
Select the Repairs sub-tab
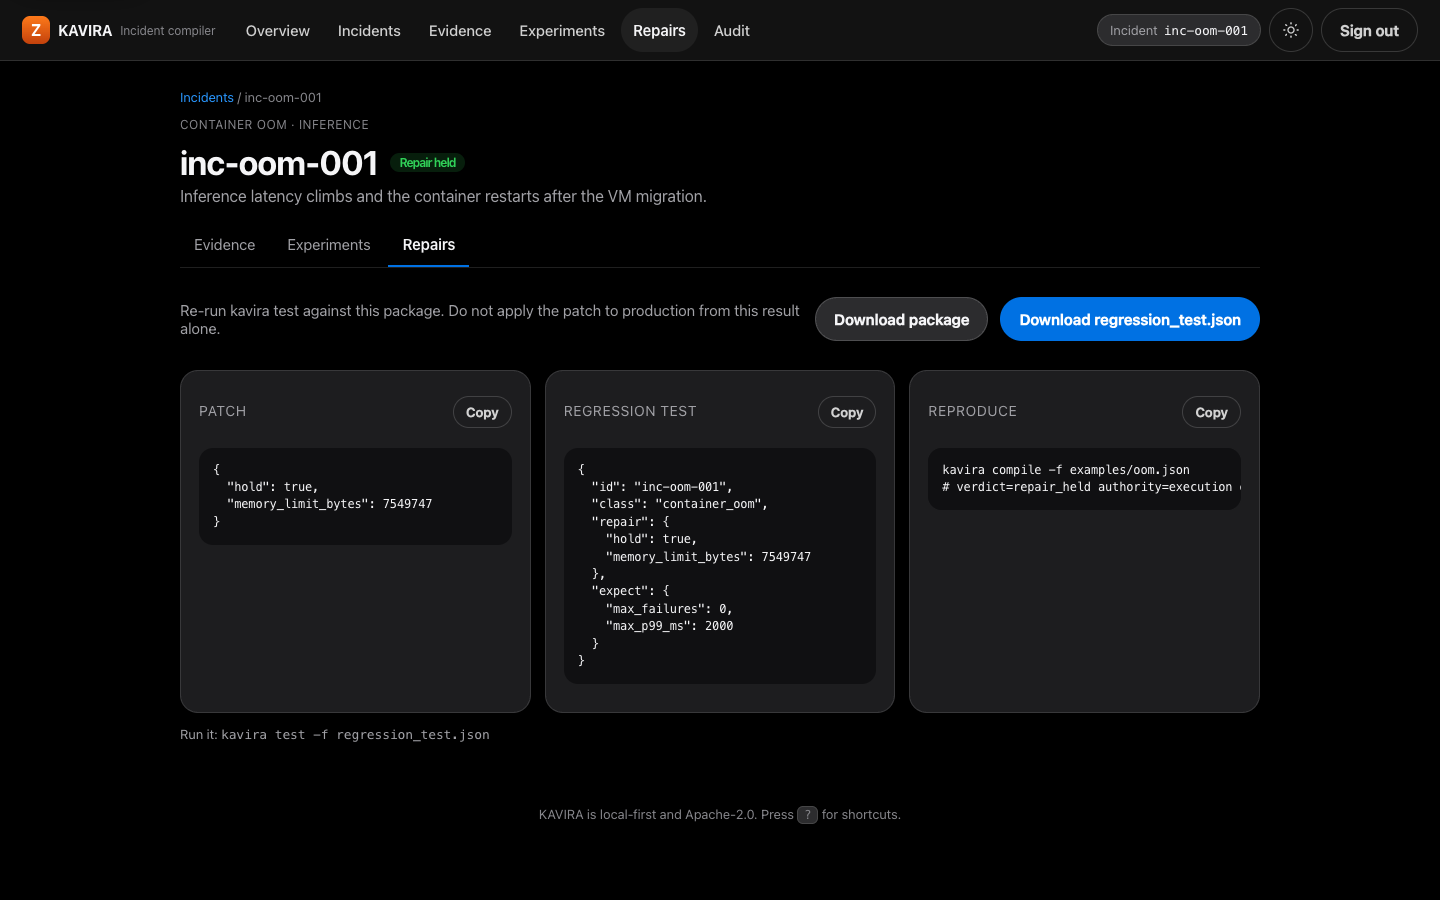point(429,245)
